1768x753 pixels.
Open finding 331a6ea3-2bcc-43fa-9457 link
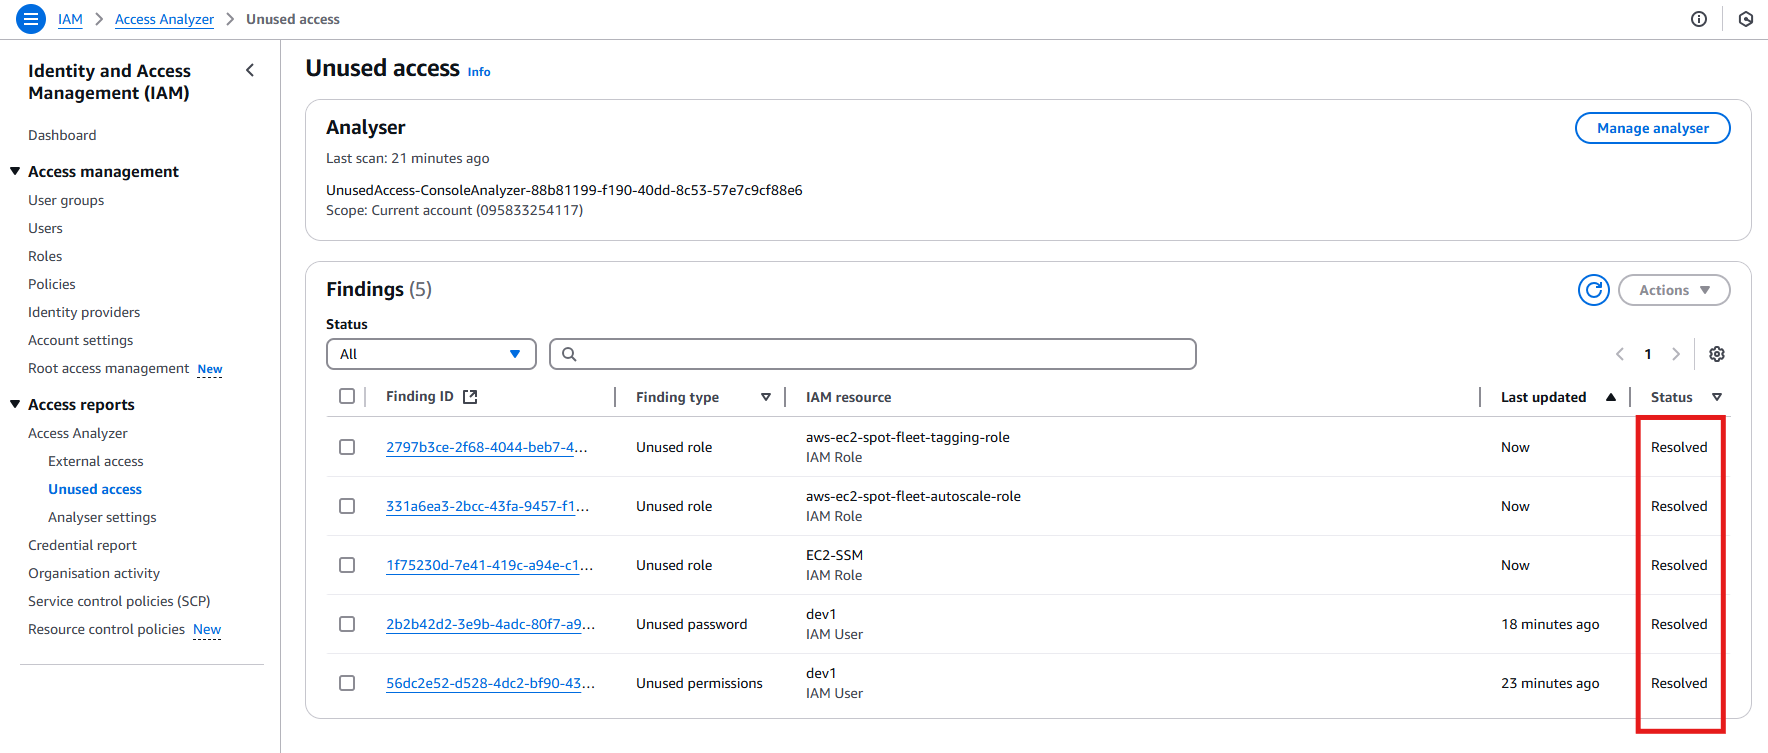487,506
